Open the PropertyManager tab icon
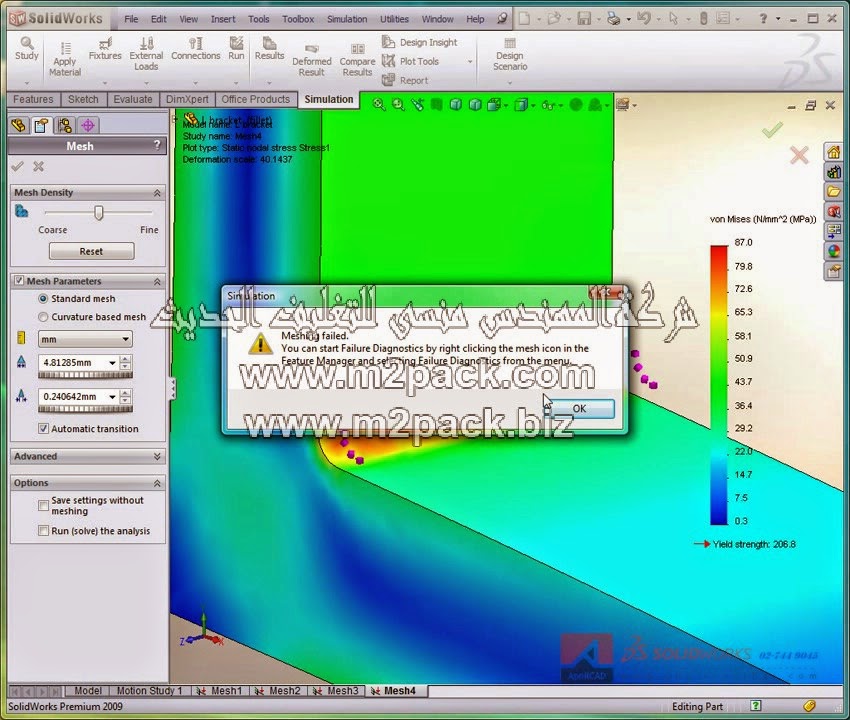Viewport: 850px width, 720px height. pos(41,126)
